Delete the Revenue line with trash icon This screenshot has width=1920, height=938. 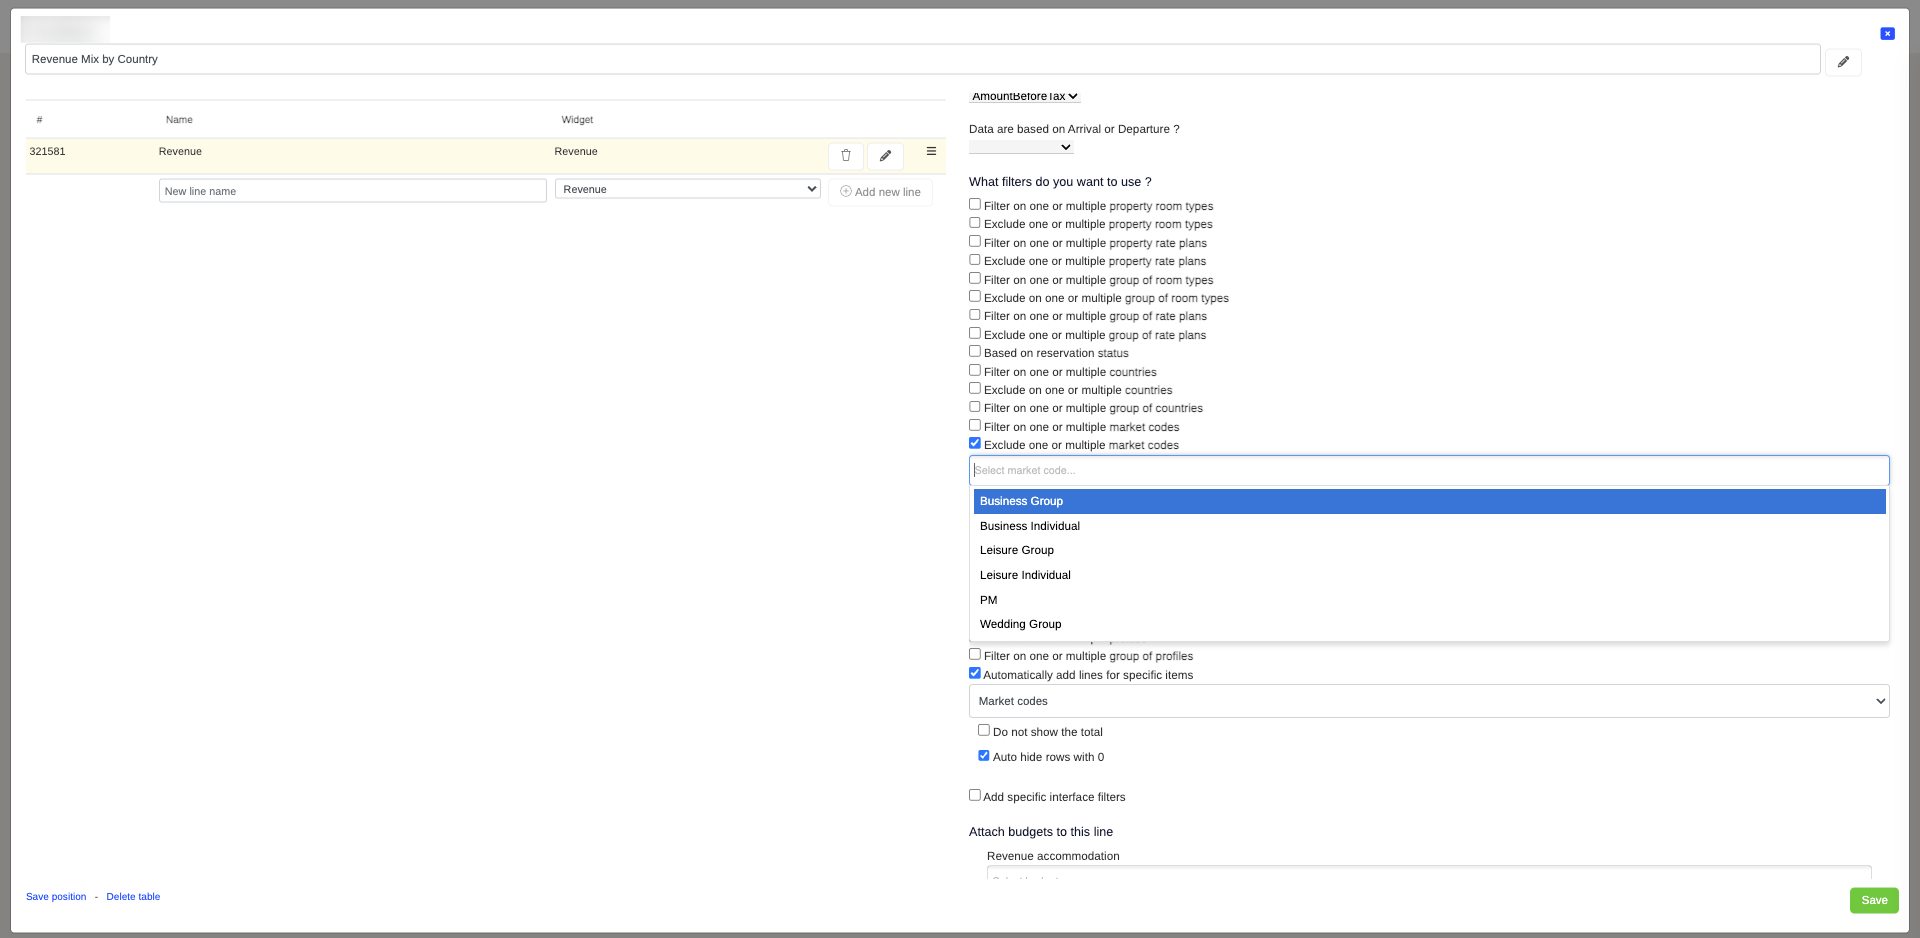coord(846,156)
